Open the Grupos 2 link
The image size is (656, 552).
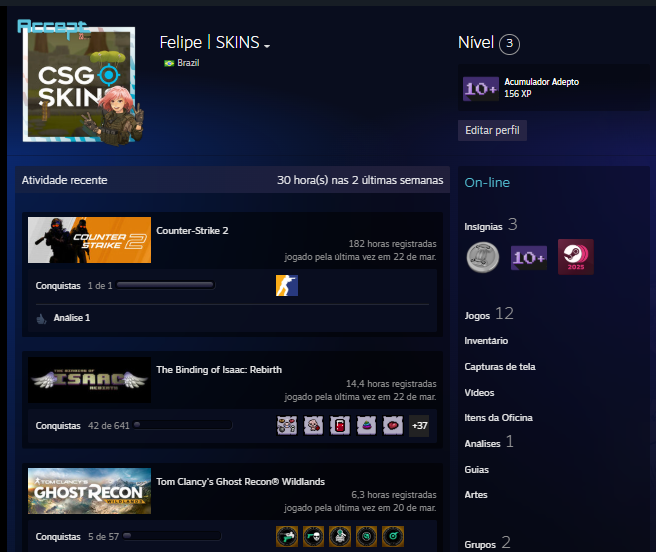click(487, 543)
